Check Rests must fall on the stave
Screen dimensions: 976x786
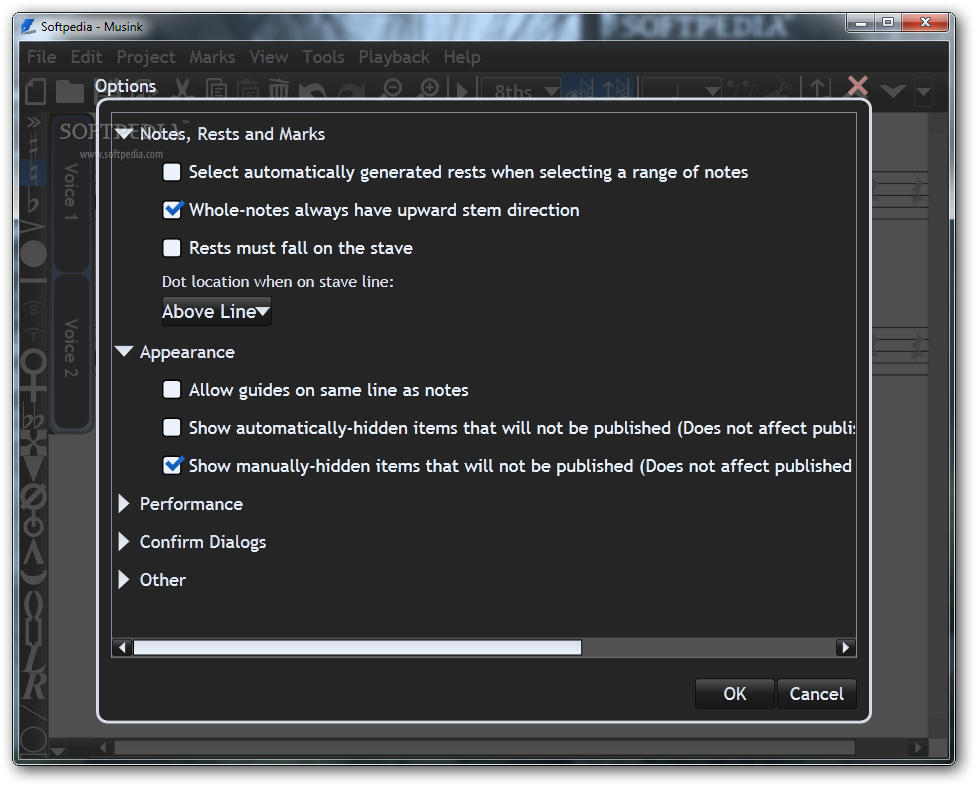coord(172,248)
